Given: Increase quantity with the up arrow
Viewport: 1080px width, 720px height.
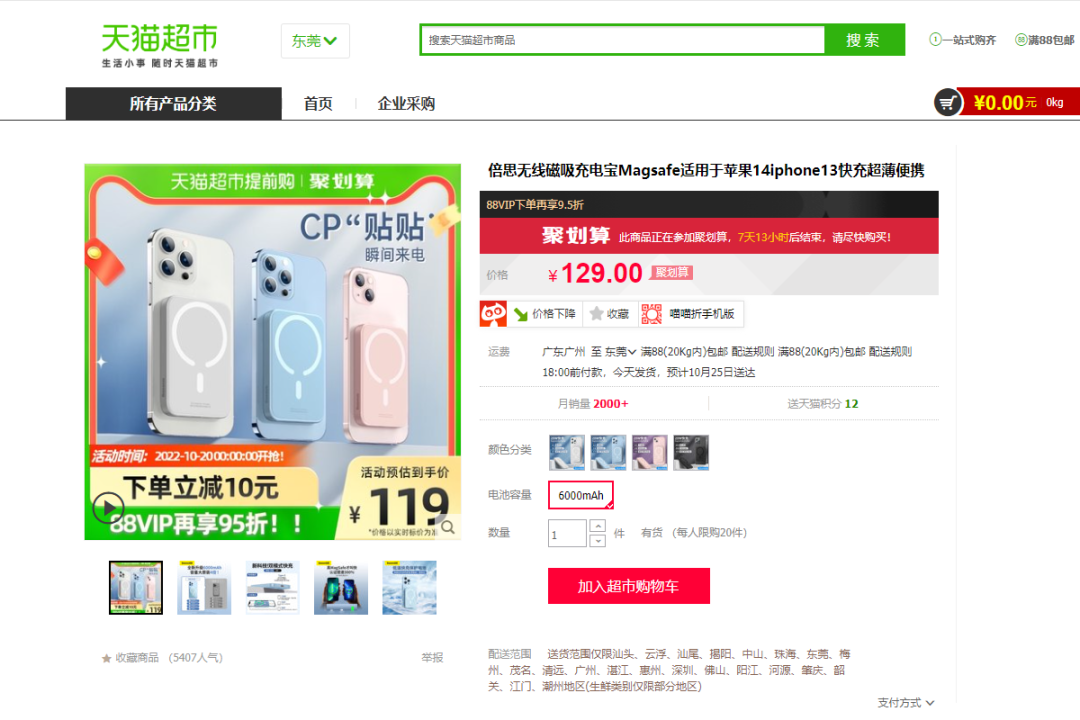Looking at the screenshot, I should click(598, 526).
